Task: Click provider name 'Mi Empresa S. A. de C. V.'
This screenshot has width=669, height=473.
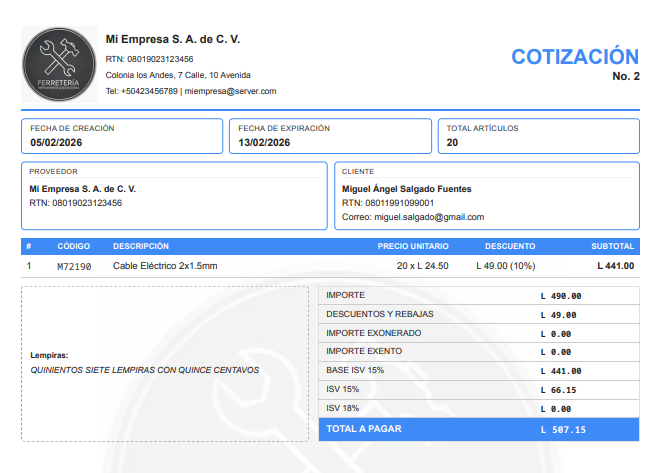Action: (x=82, y=189)
